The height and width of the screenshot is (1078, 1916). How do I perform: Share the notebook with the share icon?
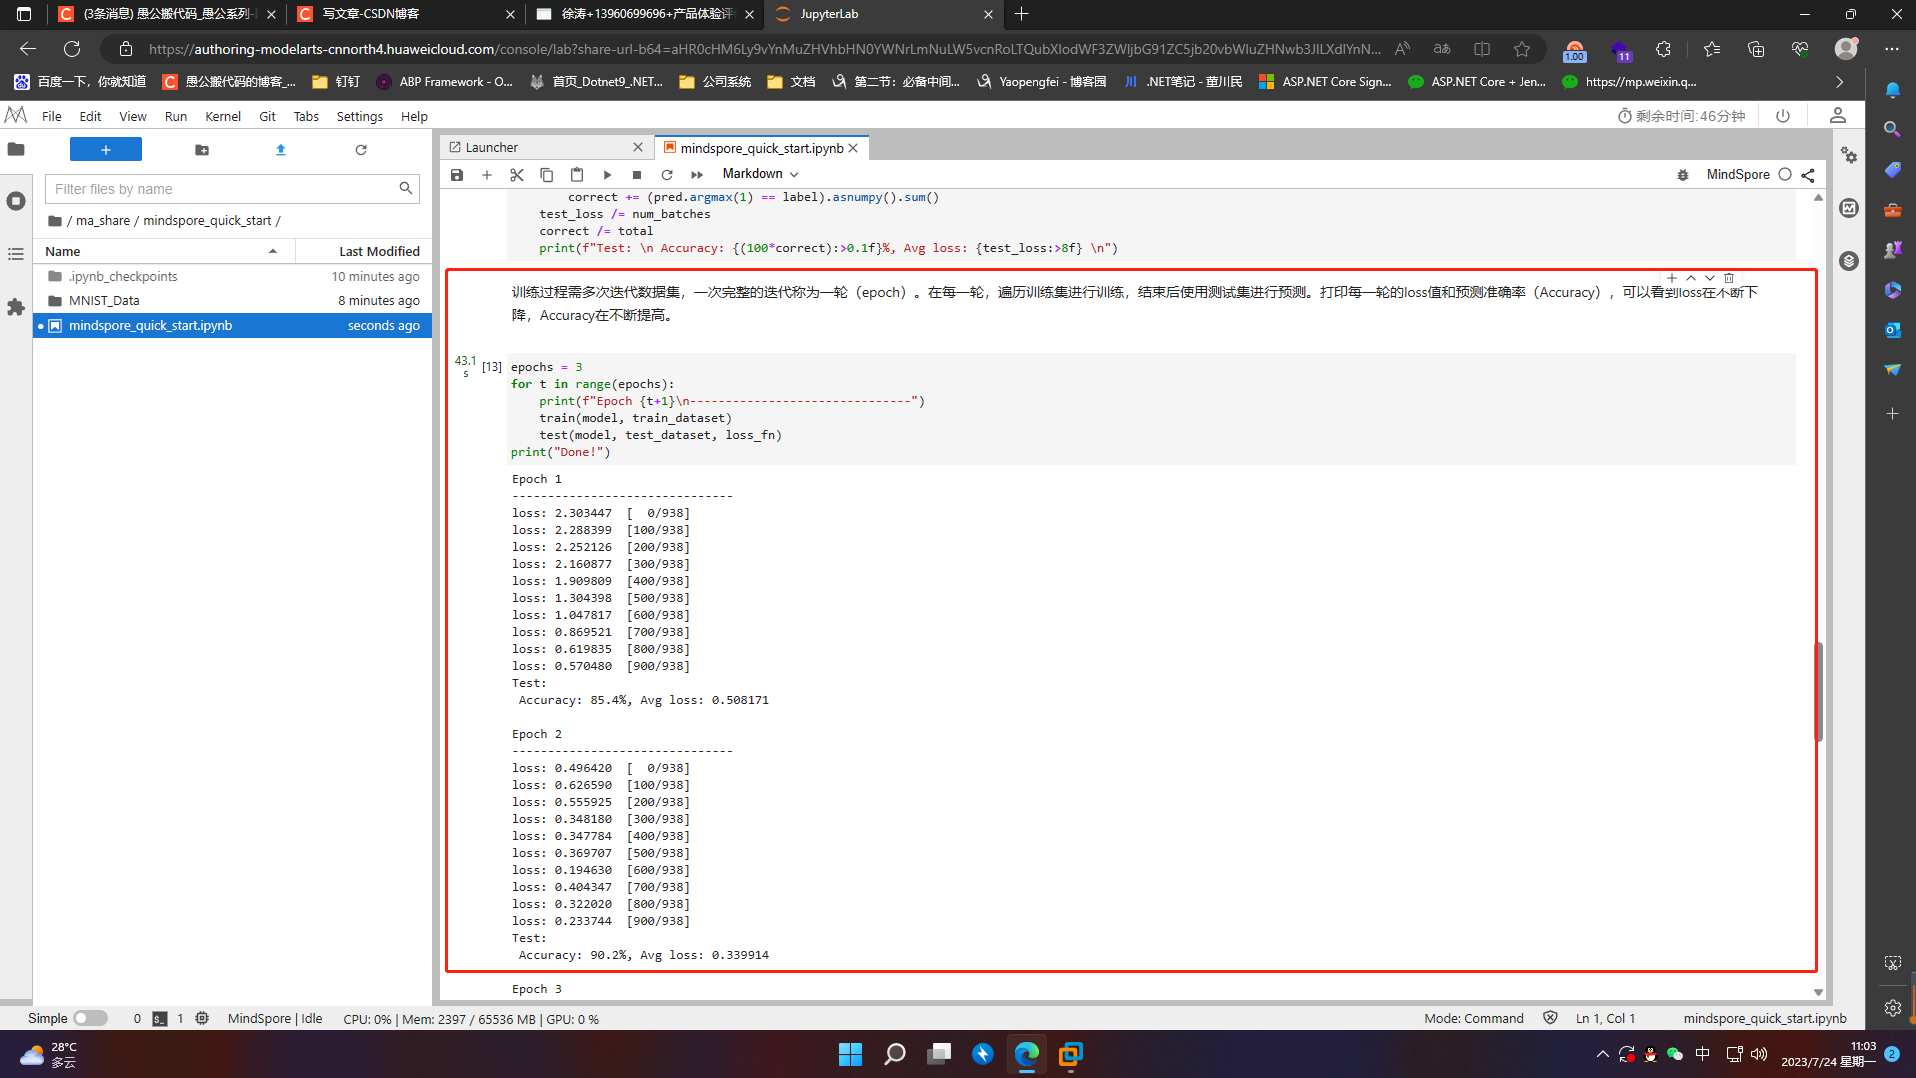click(1808, 175)
